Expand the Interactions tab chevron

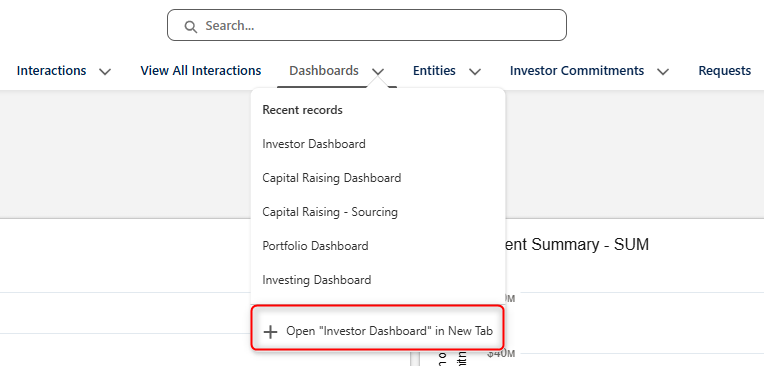coord(105,72)
